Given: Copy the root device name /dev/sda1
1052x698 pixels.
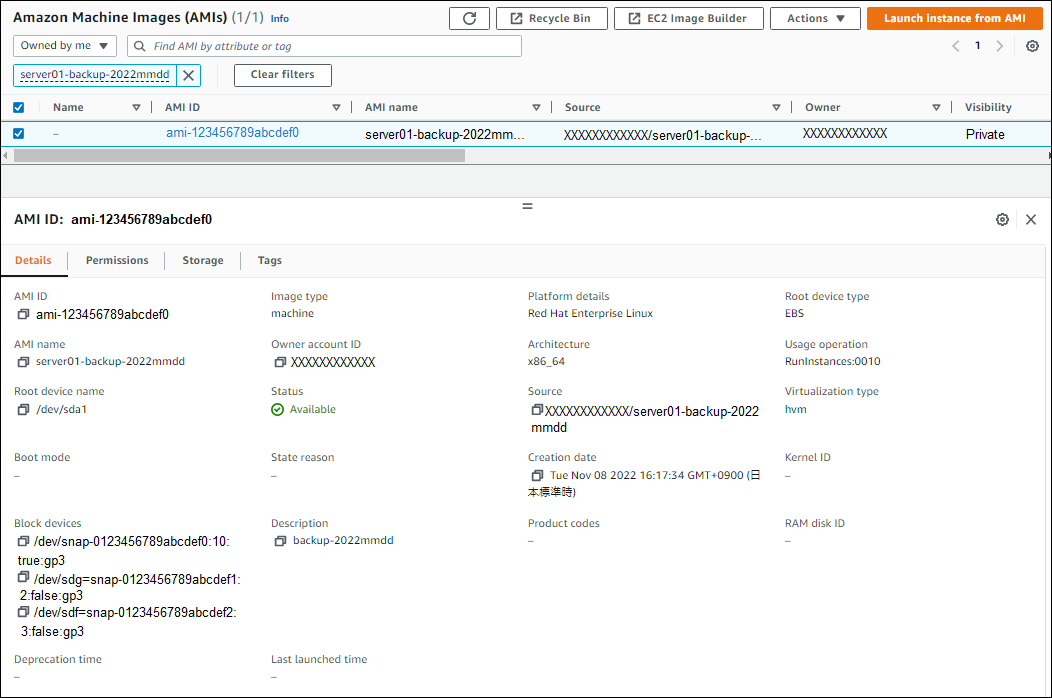Looking at the screenshot, I should click(23, 410).
